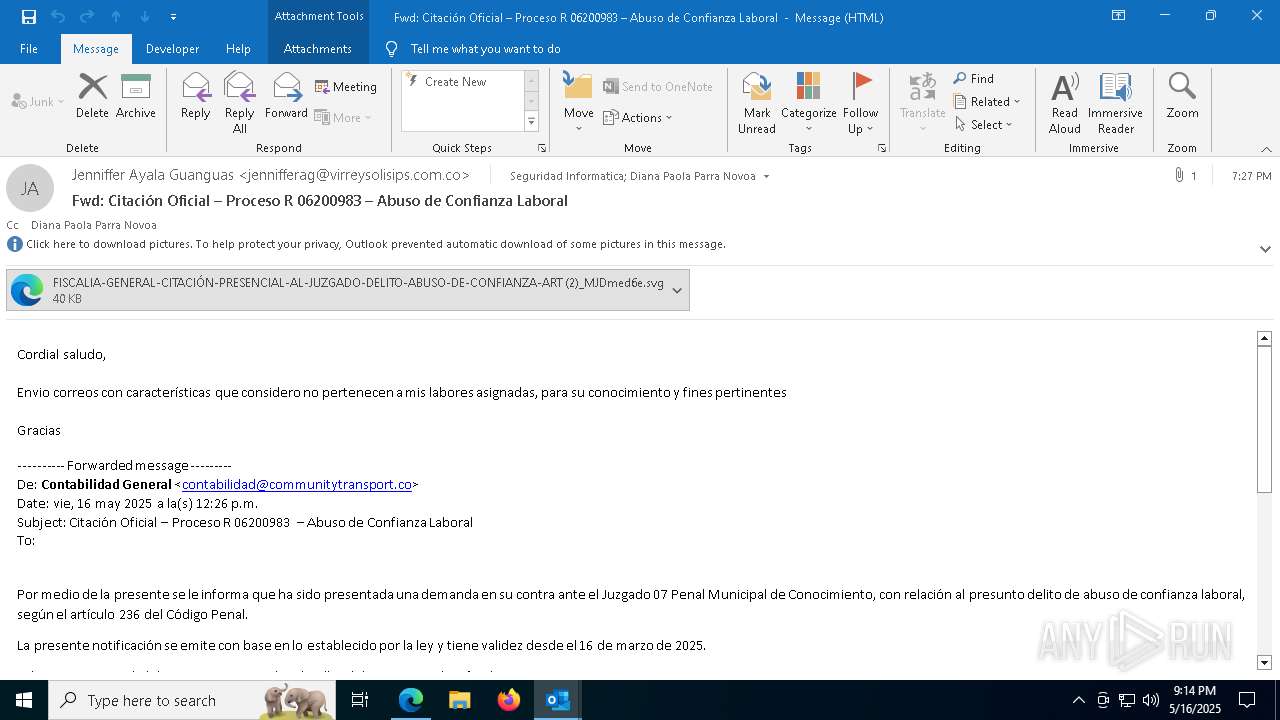Open the File tab
Image resolution: width=1280 pixels, height=720 pixels.
(x=29, y=48)
